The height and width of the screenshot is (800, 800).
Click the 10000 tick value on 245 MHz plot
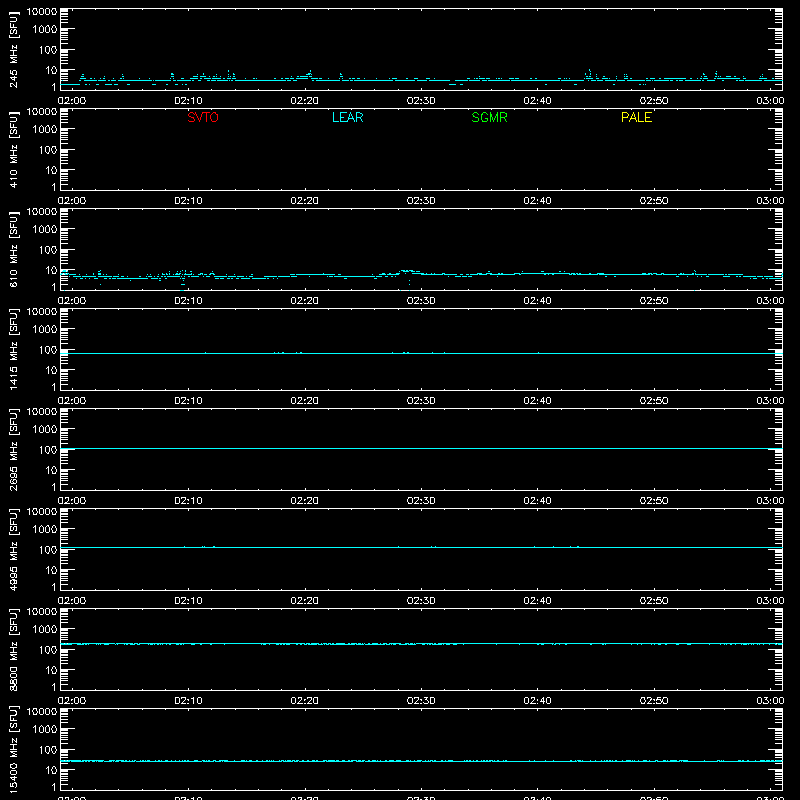(42, 12)
